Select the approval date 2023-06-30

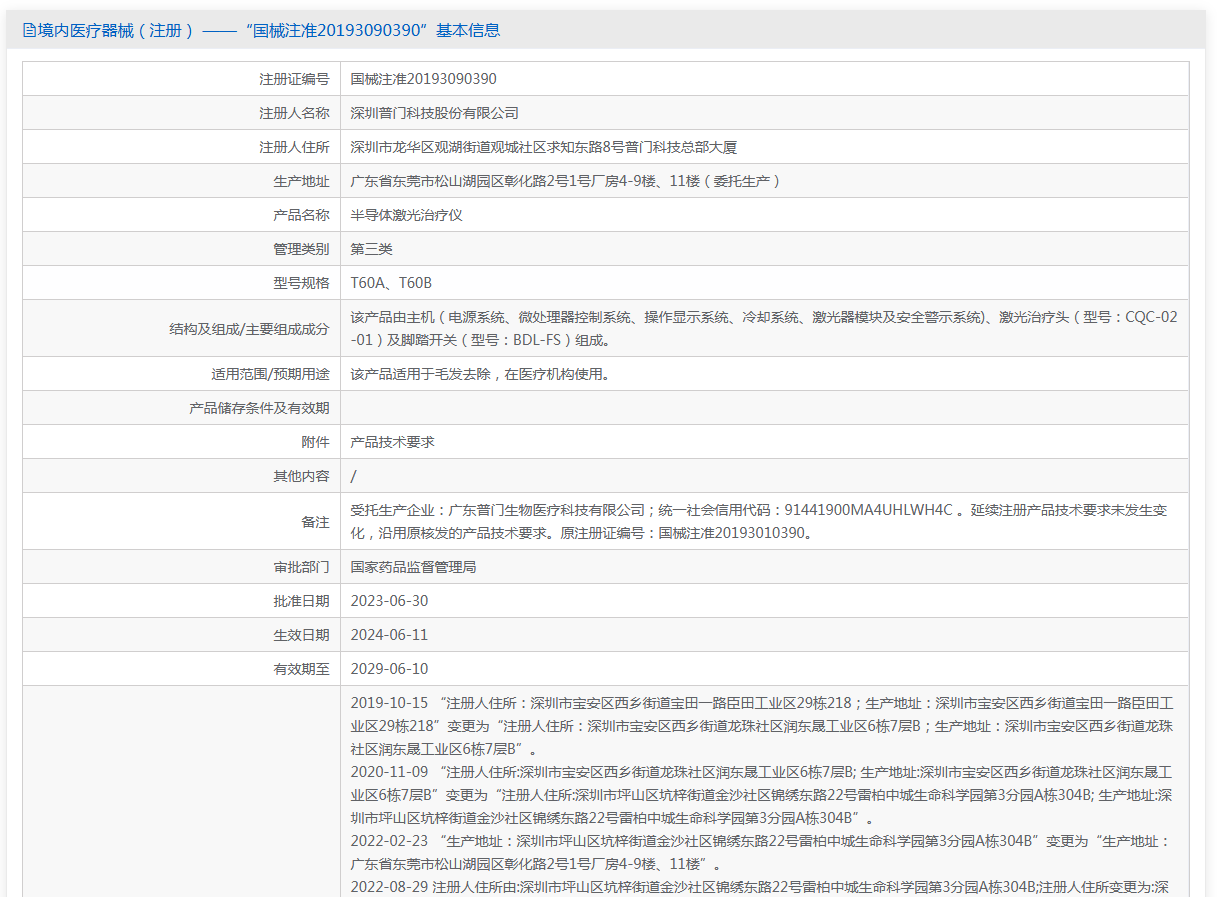[x=389, y=601]
